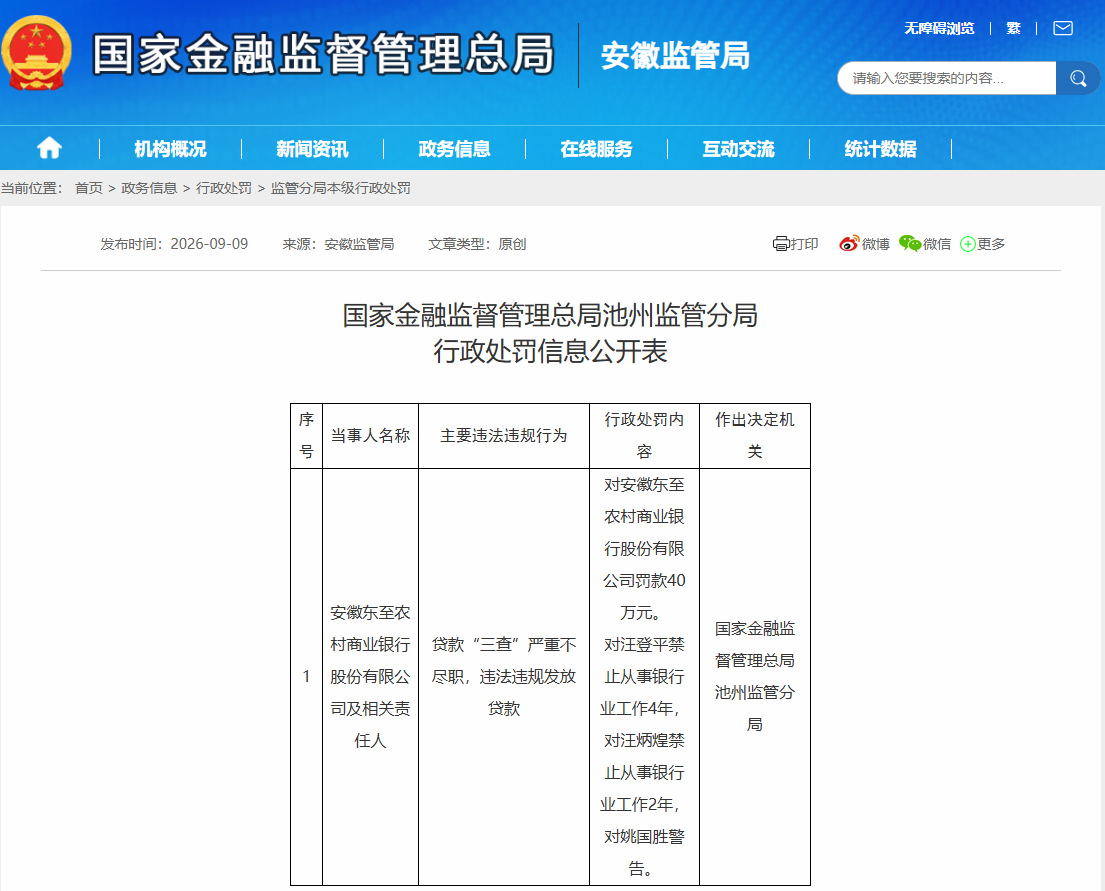Click the 行政处罚内容 table header
The height and width of the screenshot is (891, 1105).
(x=644, y=436)
